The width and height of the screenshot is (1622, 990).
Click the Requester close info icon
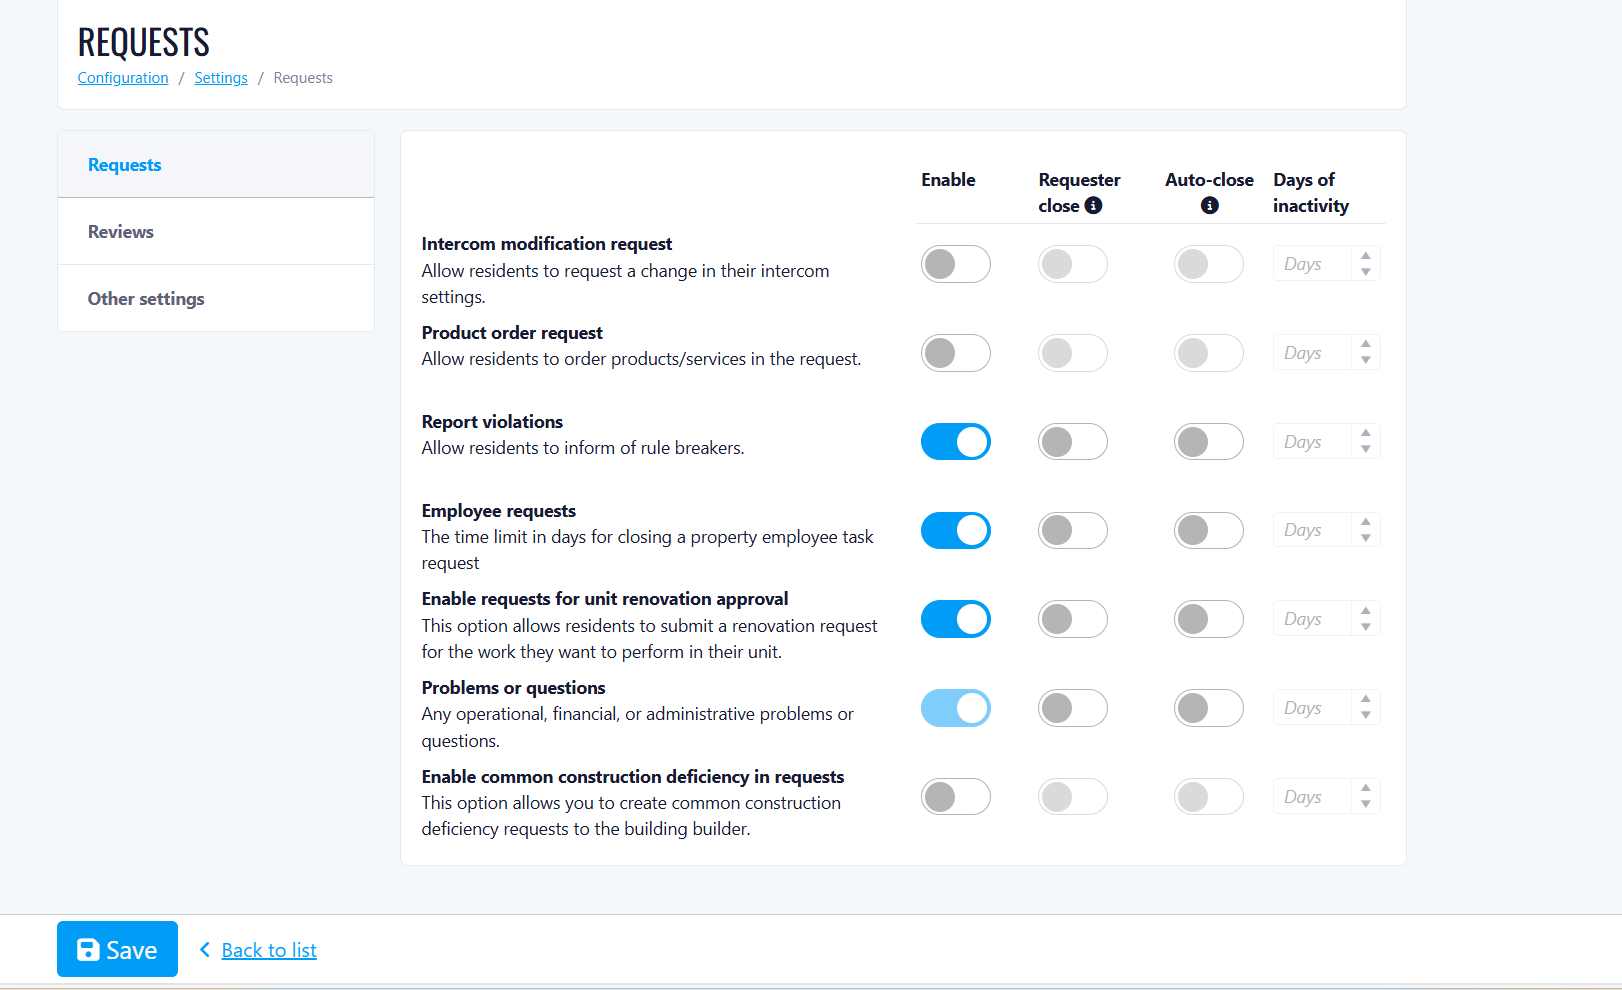[x=1093, y=205]
